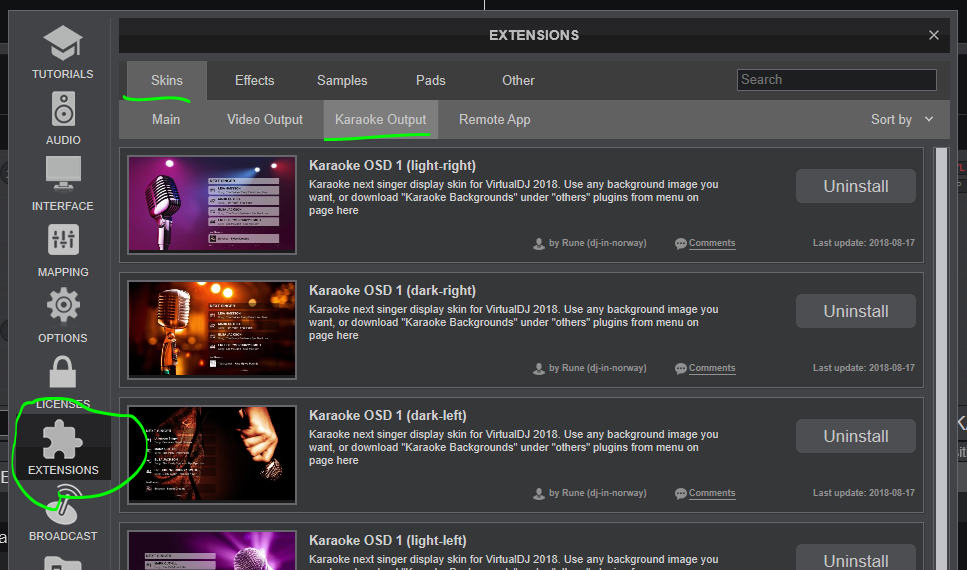This screenshot has width=967, height=570.
Task: Select the Remote App subtab
Action: click(x=495, y=119)
